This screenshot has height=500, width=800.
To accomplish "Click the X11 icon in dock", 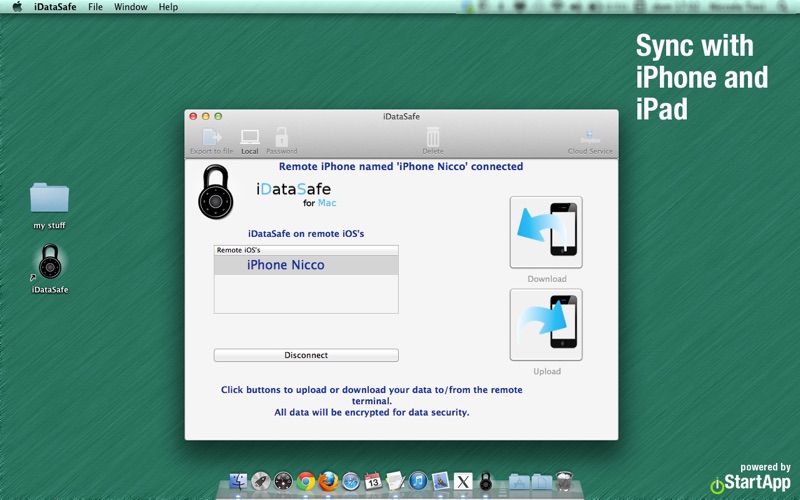I will pos(463,481).
